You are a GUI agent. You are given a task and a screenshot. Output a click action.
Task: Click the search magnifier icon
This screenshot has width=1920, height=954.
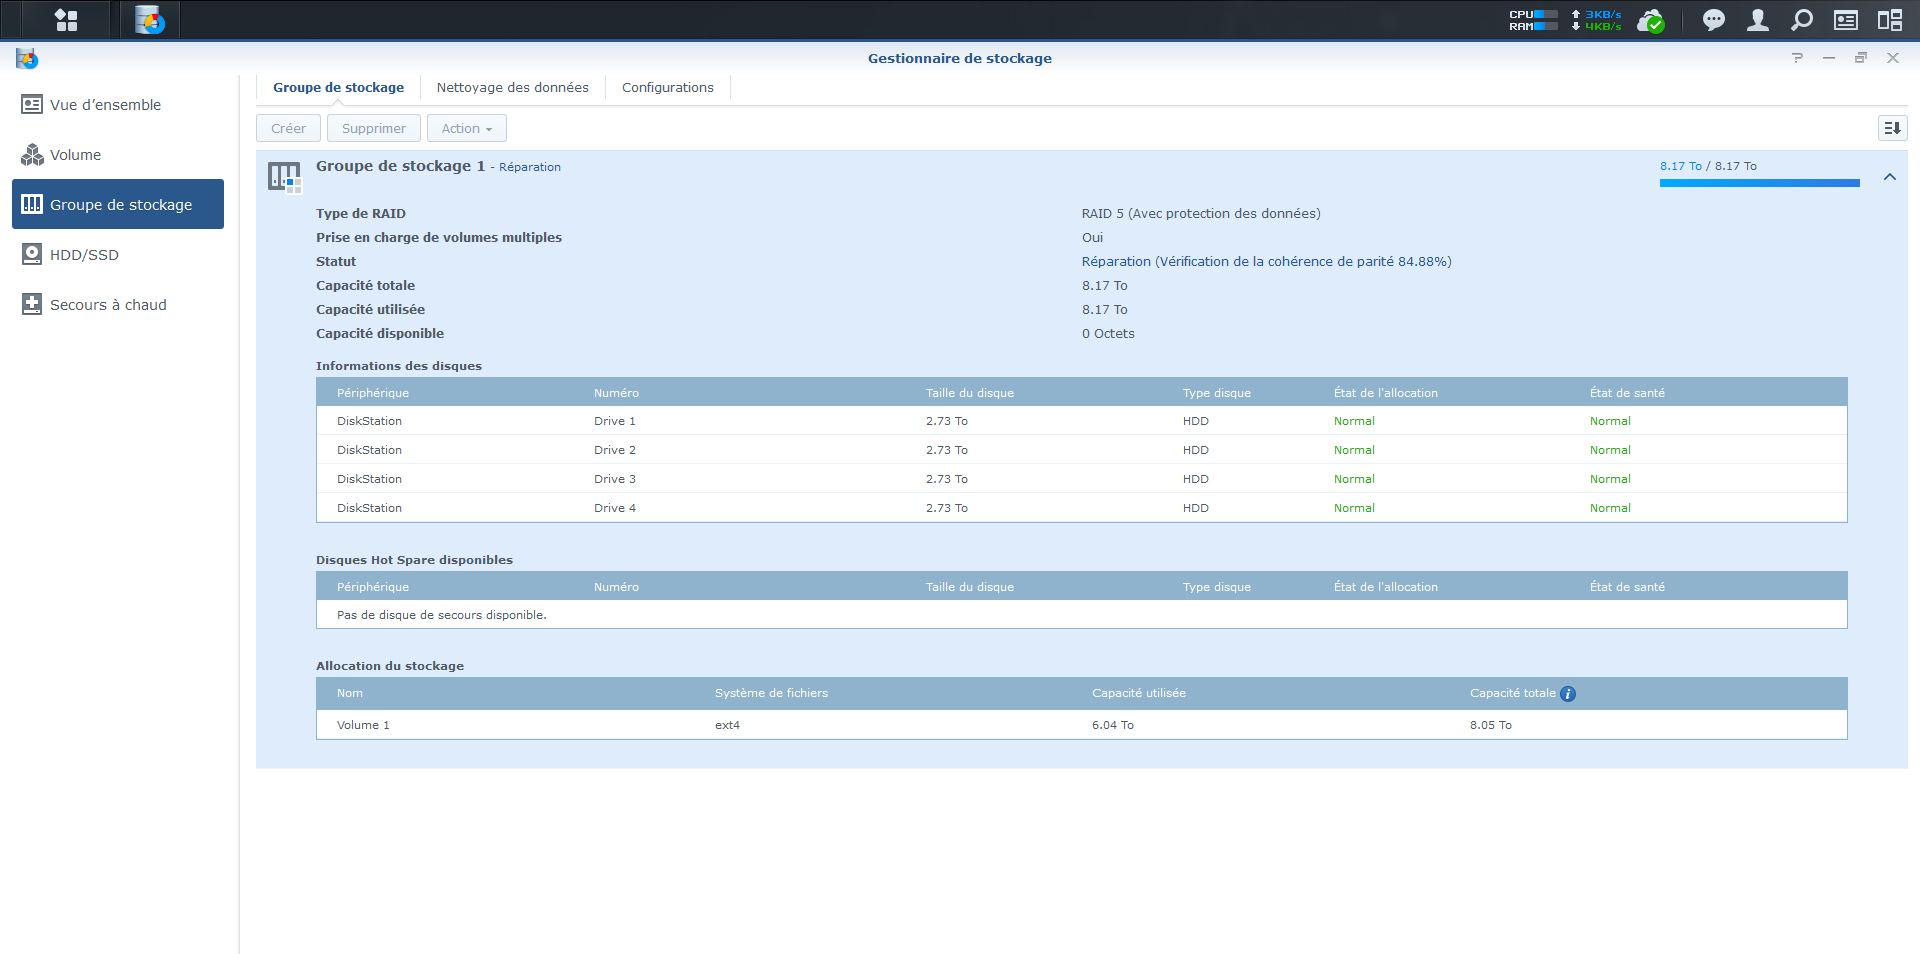(1801, 20)
